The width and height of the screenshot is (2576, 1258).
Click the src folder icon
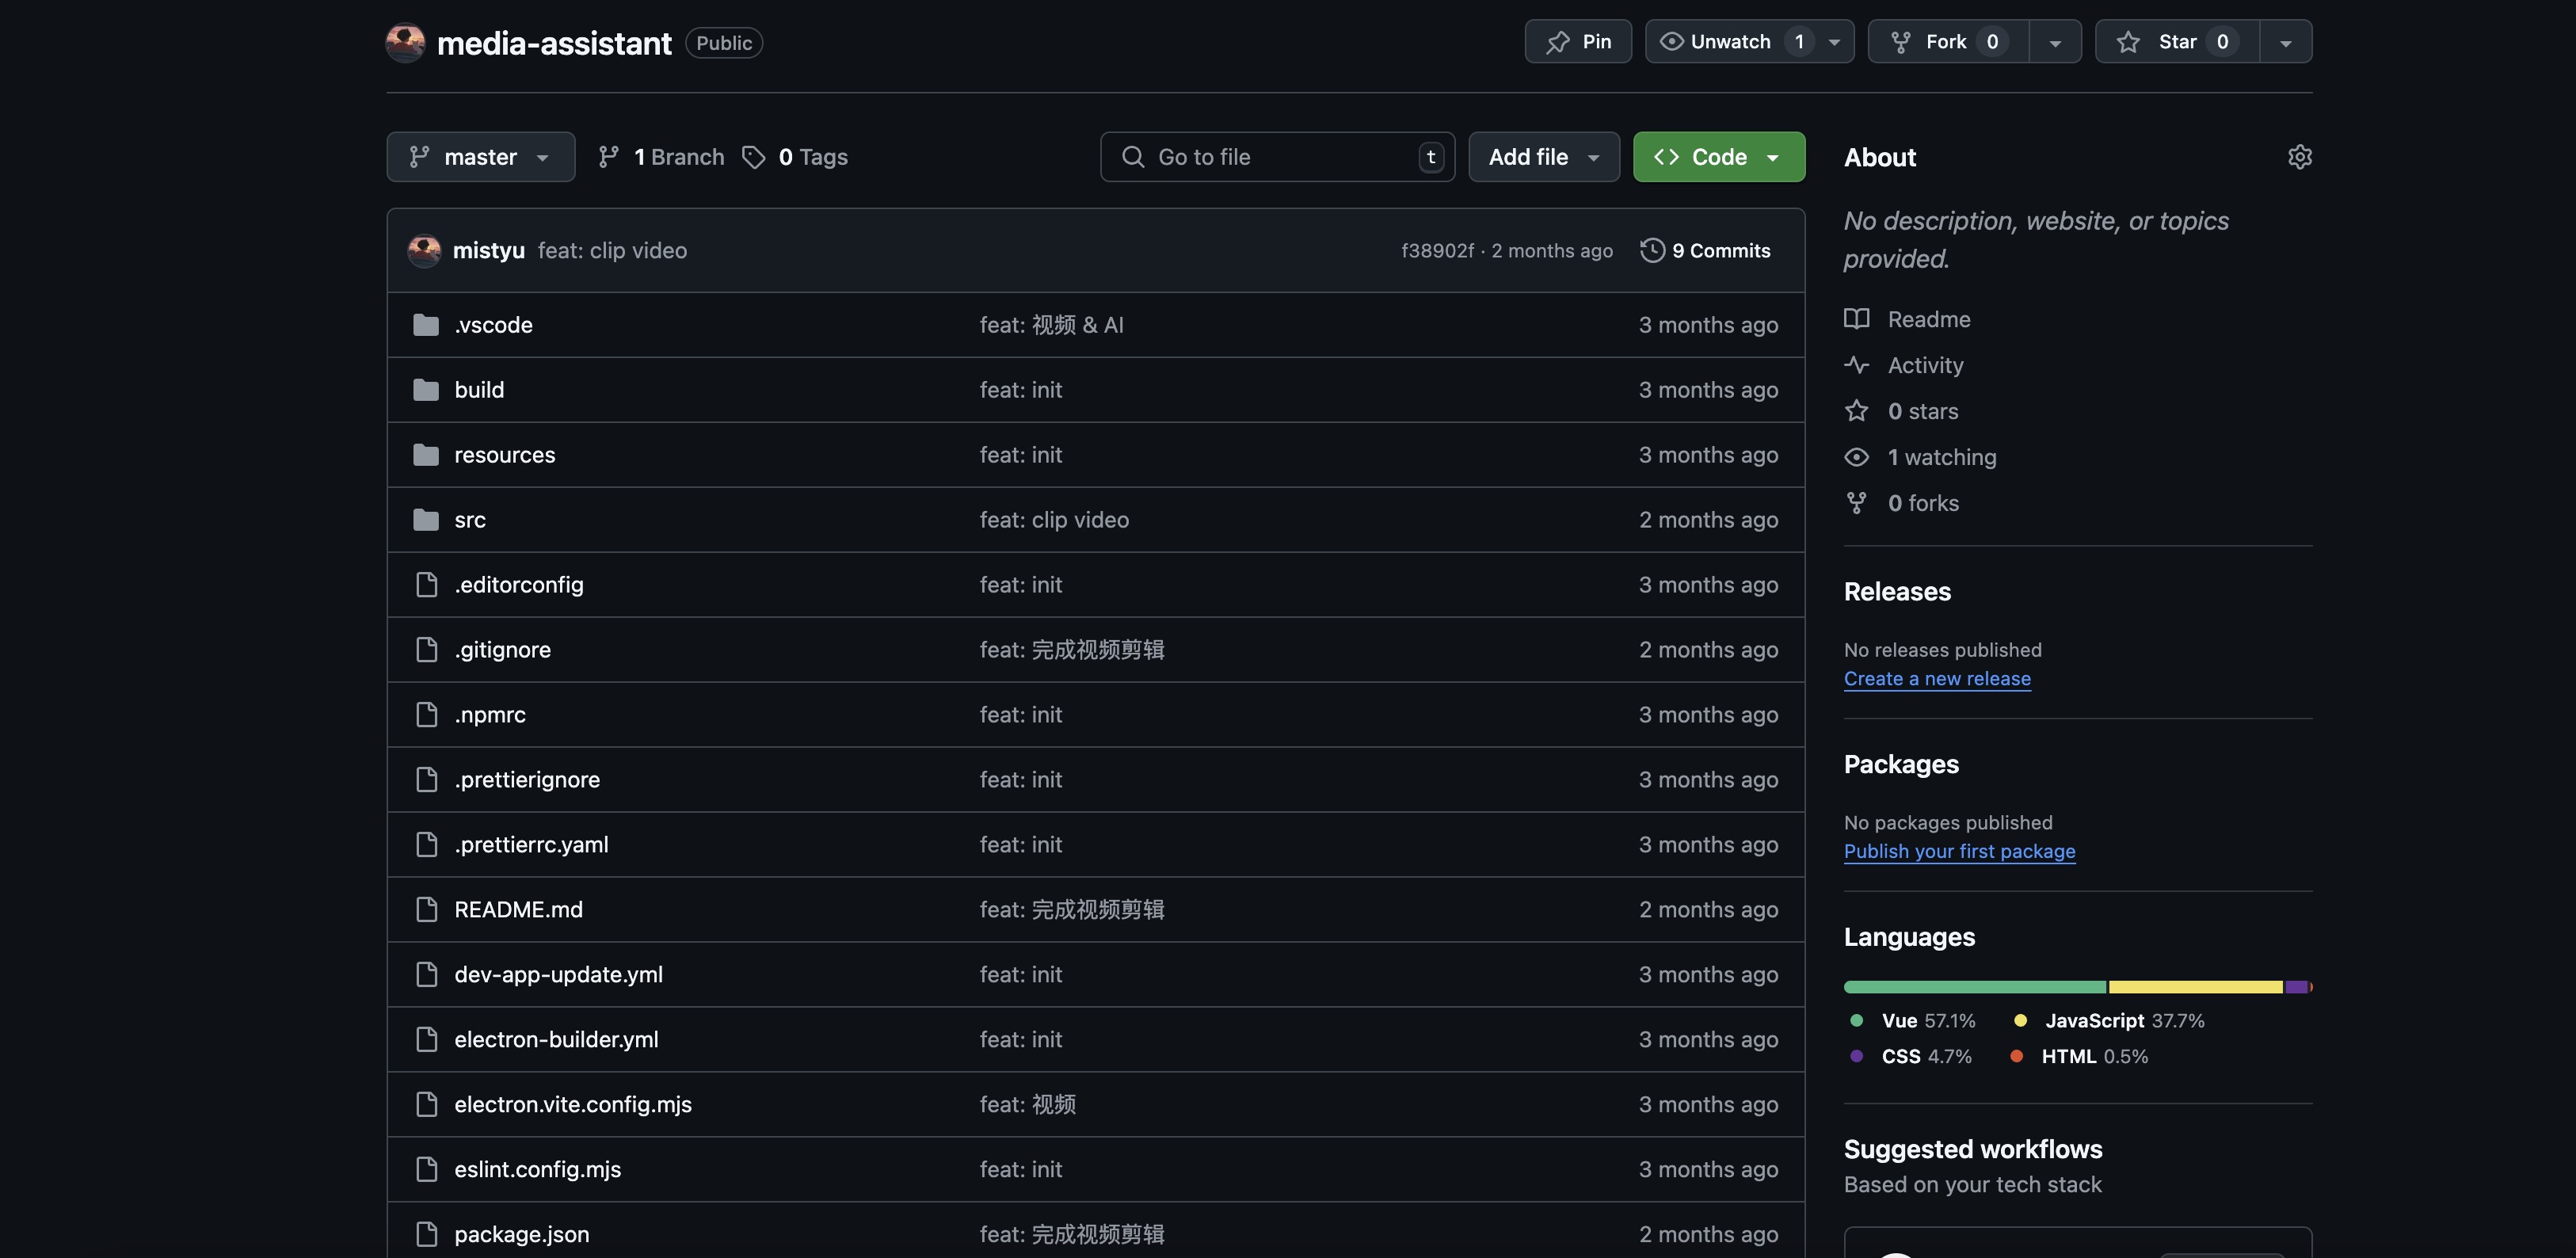click(426, 520)
